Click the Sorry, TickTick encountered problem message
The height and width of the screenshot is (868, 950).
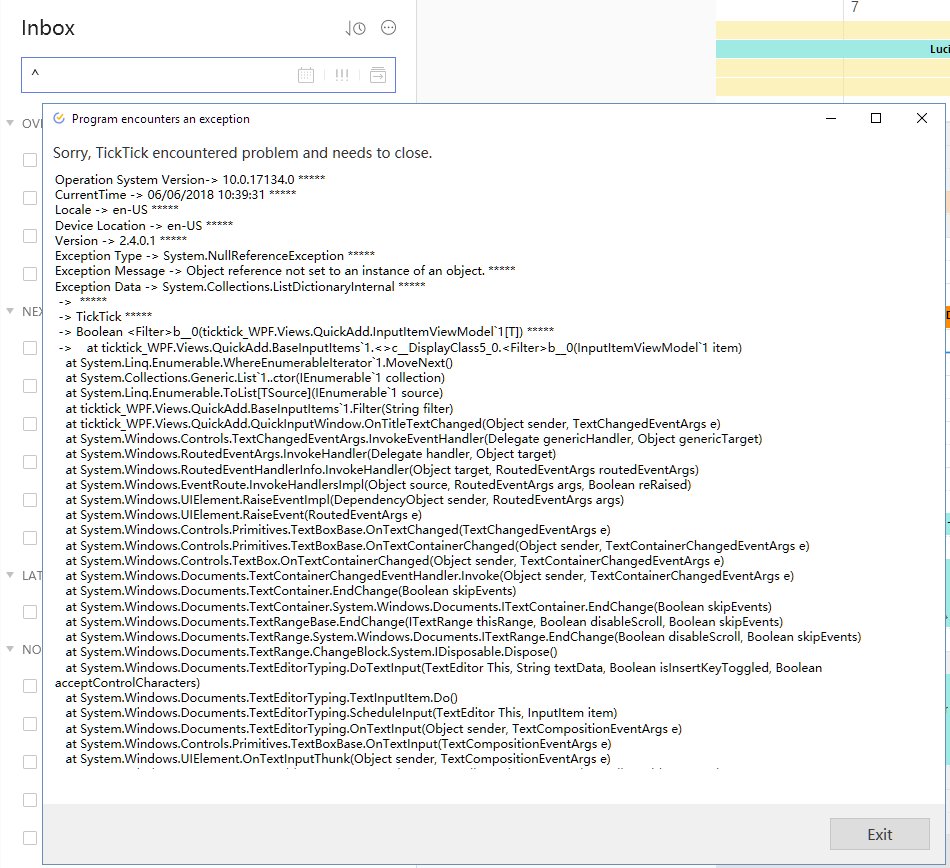(x=242, y=153)
